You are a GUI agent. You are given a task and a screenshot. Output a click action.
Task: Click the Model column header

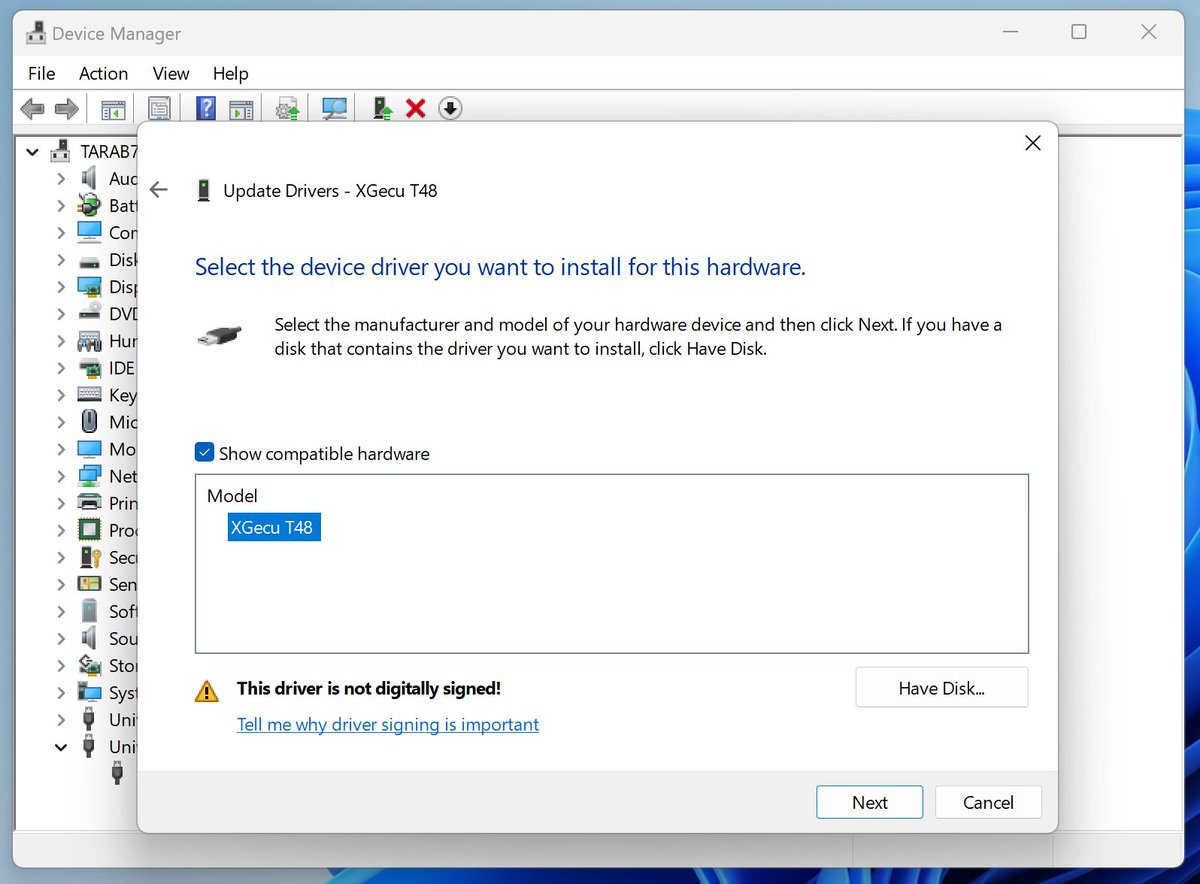(232, 496)
